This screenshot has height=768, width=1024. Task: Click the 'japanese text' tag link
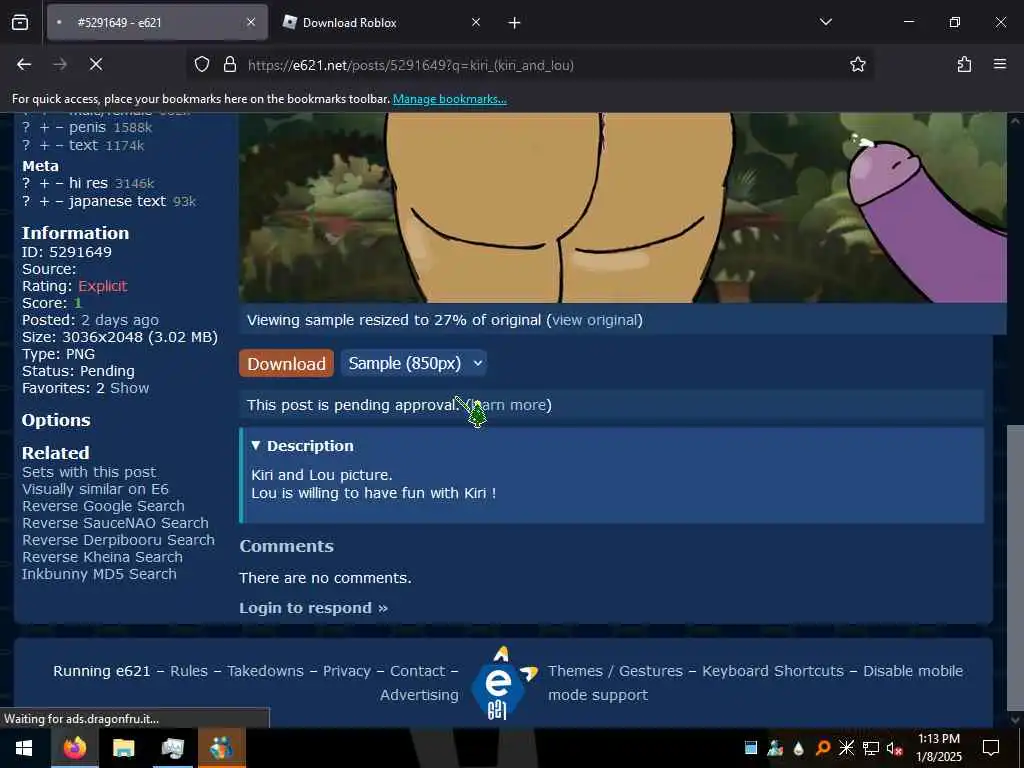click(118, 201)
